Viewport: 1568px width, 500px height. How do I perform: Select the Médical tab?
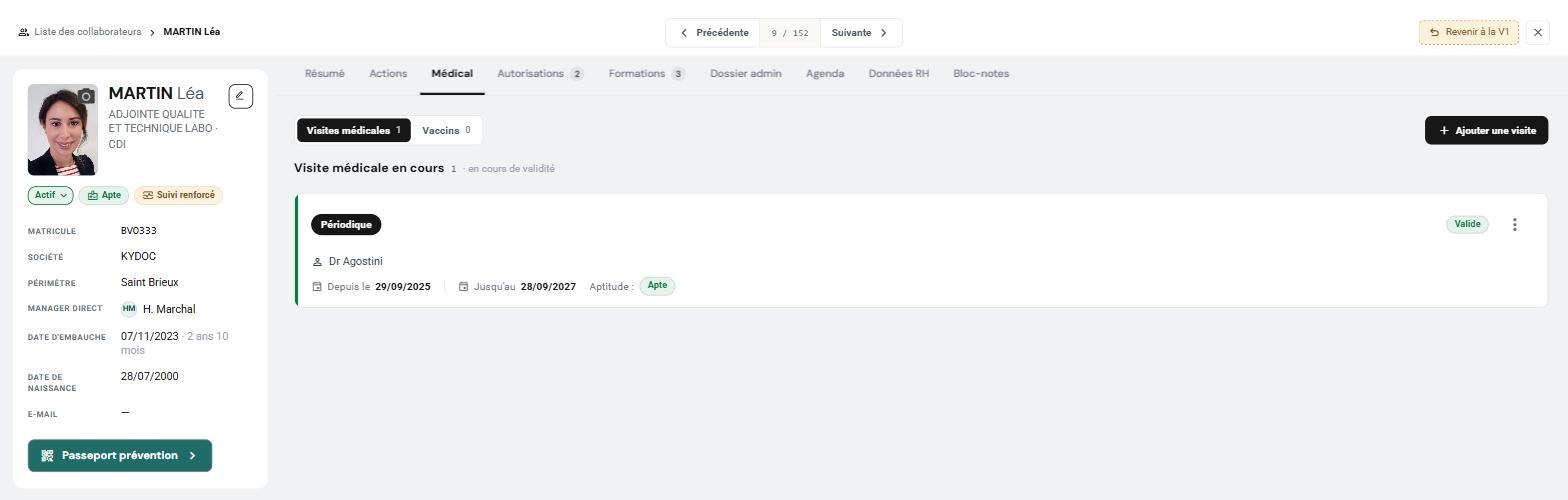[452, 74]
